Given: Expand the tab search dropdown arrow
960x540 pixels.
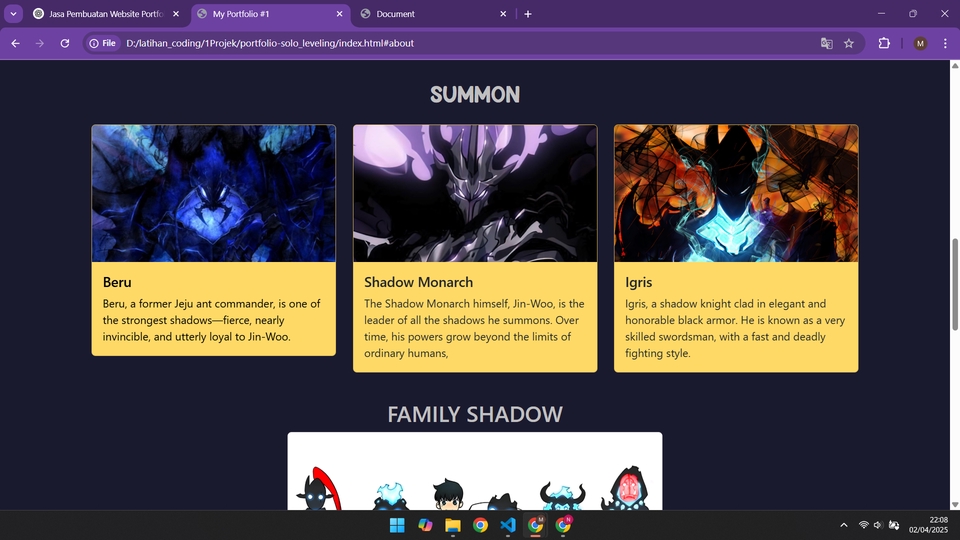Looking at the screenshot, I should tap(13, 13).
